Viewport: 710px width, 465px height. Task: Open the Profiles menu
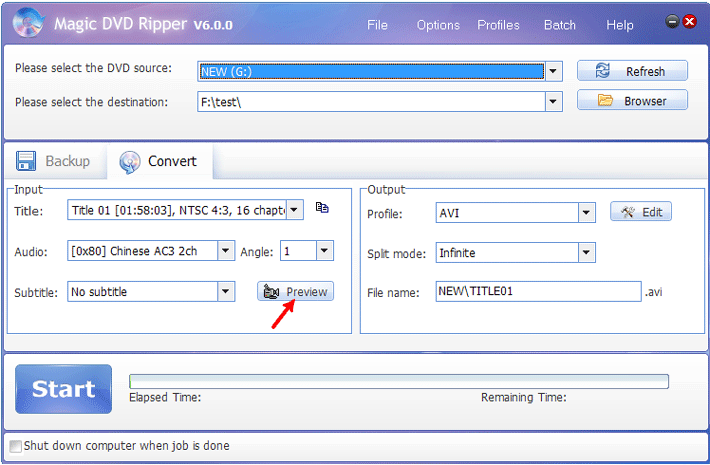click(x=498, y=25)
